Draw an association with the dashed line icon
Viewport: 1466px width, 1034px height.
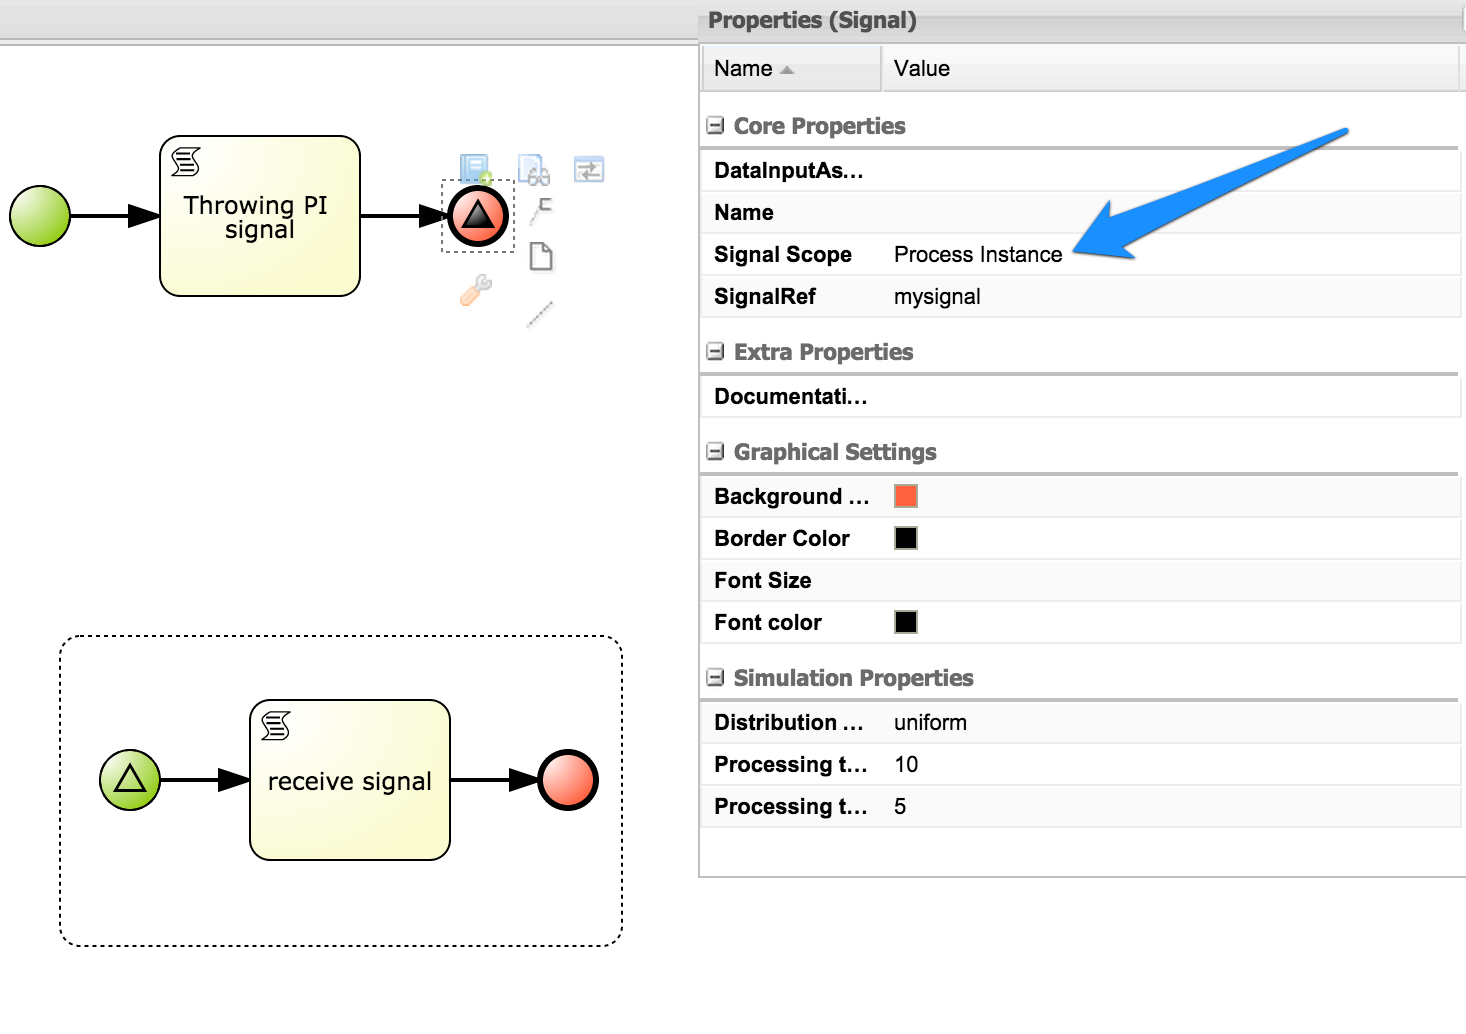click(x=538, y=313)
